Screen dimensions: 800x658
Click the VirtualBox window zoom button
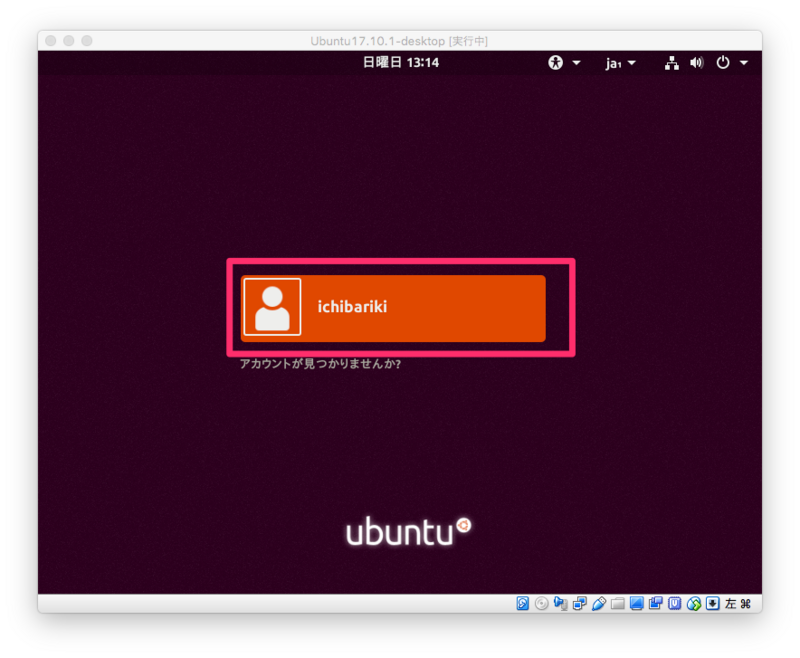(x=87, y=40)
